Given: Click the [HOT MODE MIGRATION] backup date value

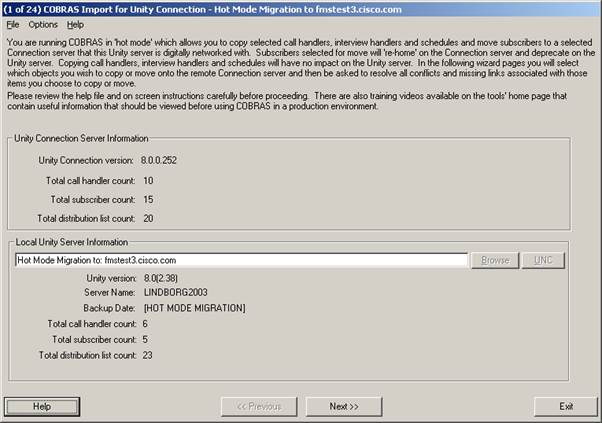Looking at the screenshot, I should (195, 308).
